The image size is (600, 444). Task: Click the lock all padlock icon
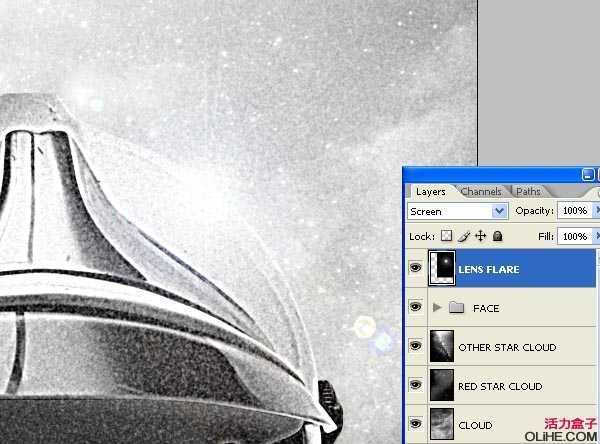[x=497, y=236]
